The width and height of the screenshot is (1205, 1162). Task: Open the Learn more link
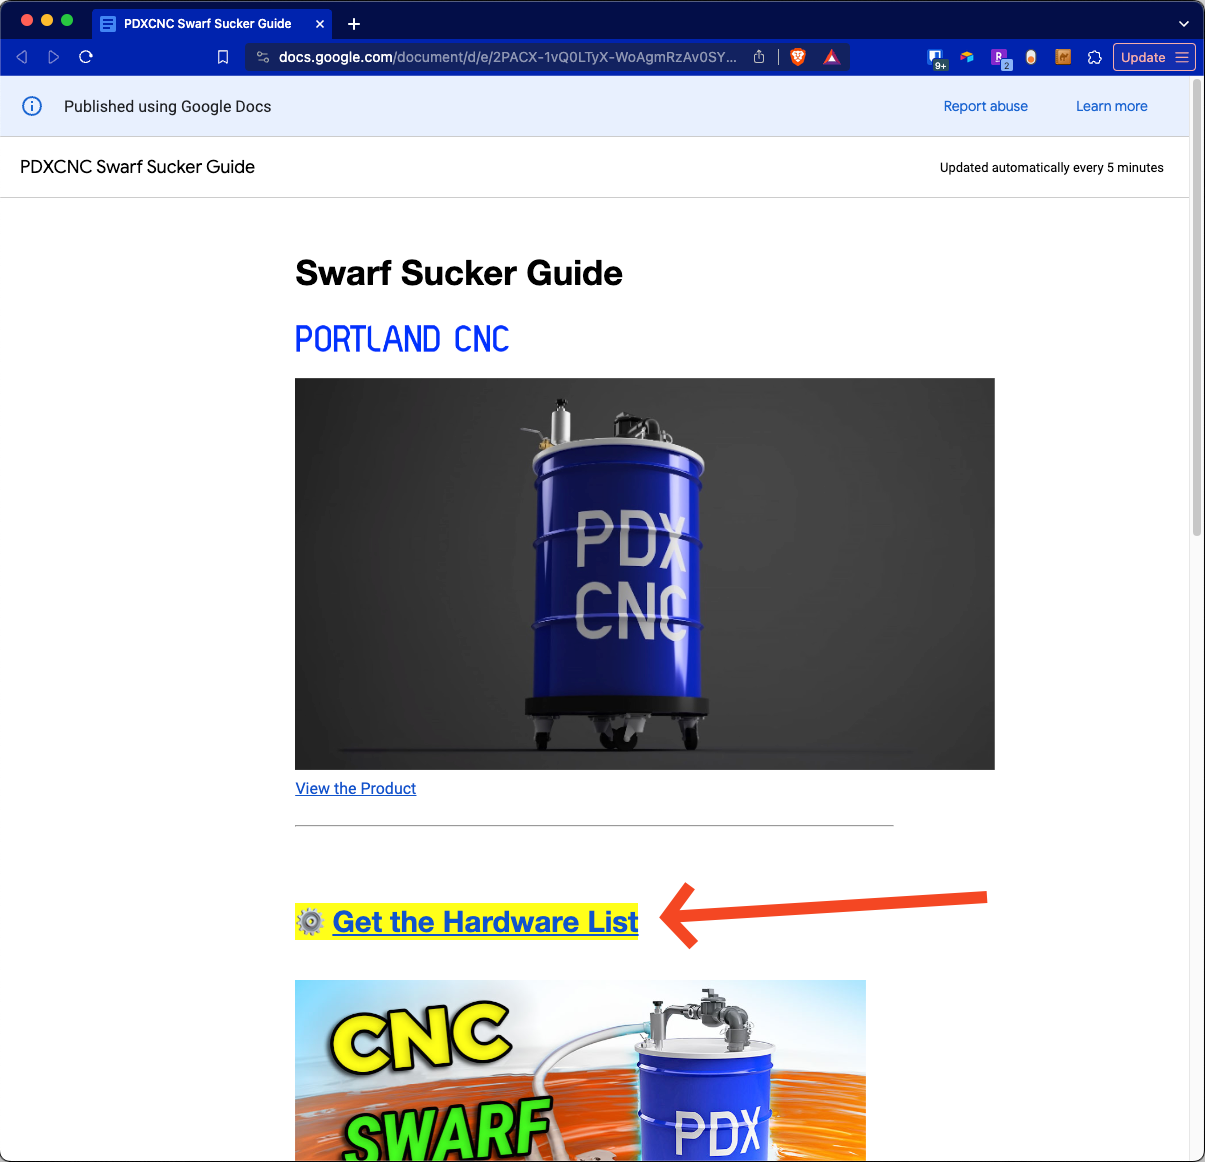click(x=1111, y=106)
